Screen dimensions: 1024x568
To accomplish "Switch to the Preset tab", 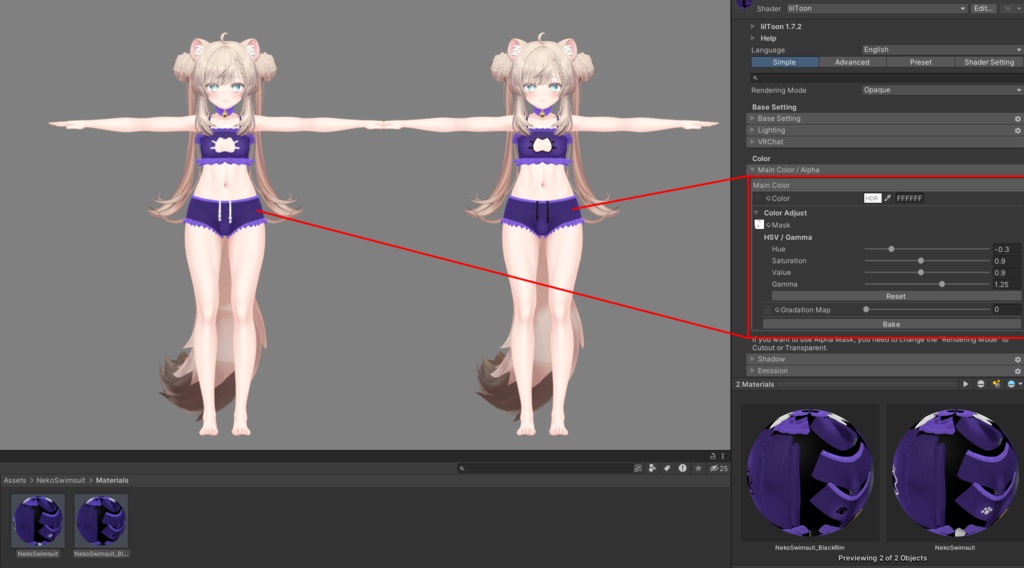I will (x=921, y=62).
